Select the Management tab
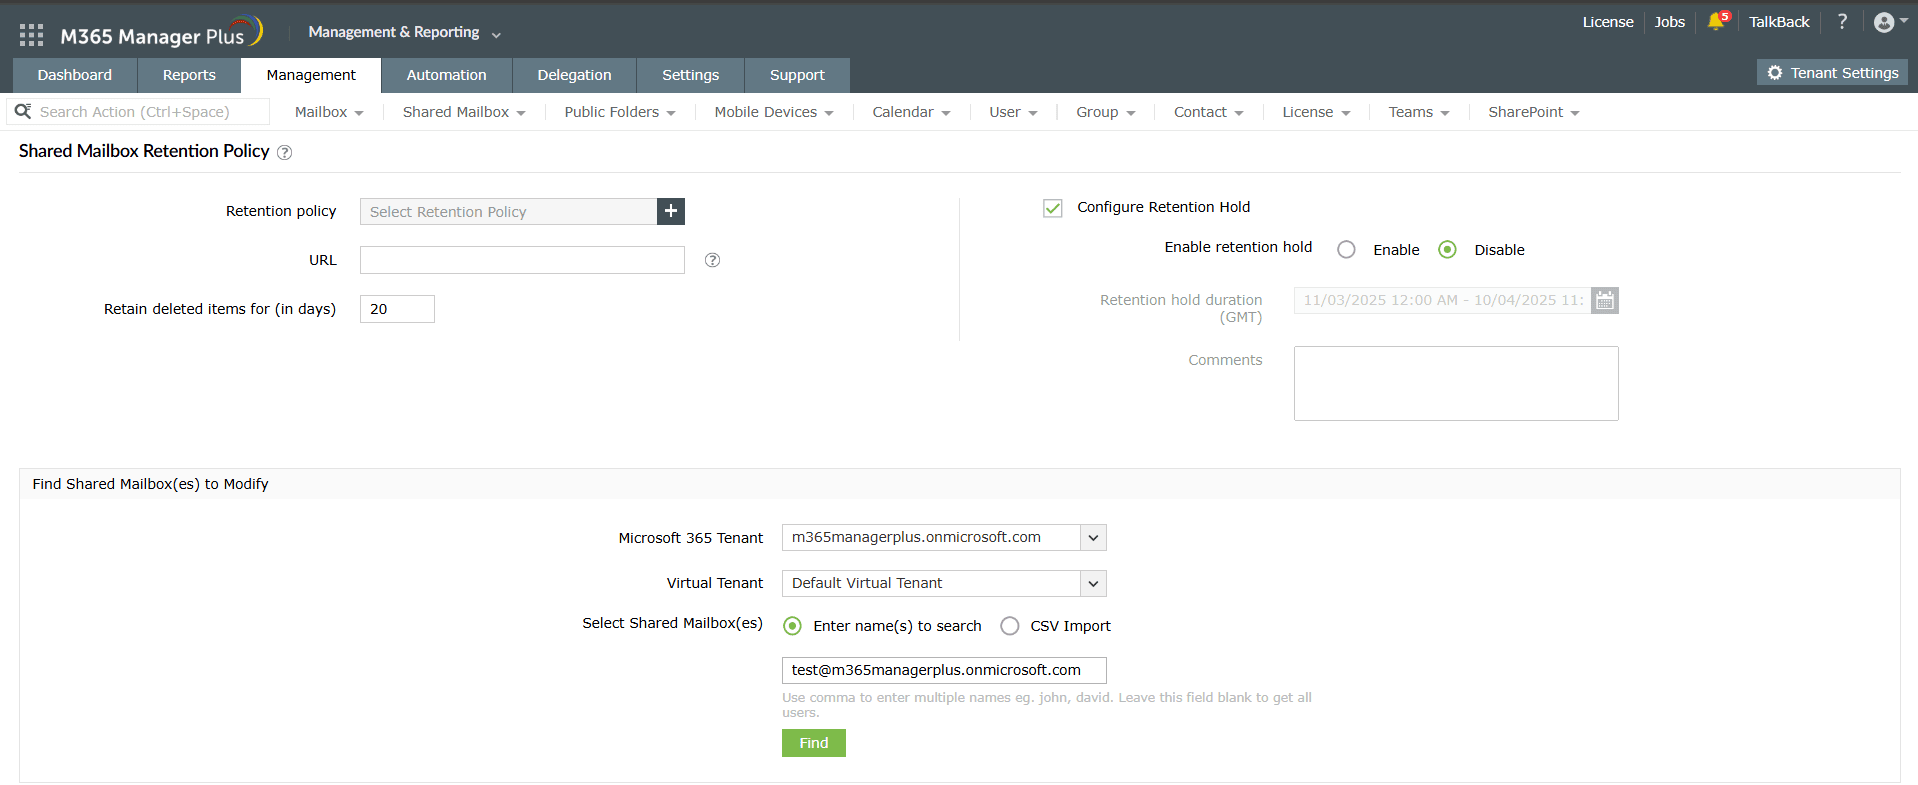 tap(311, 75)
